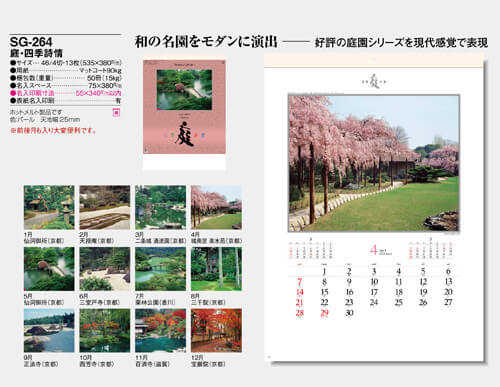Select the 4月 cherry blossom thumbnail

tap(216, 207)
